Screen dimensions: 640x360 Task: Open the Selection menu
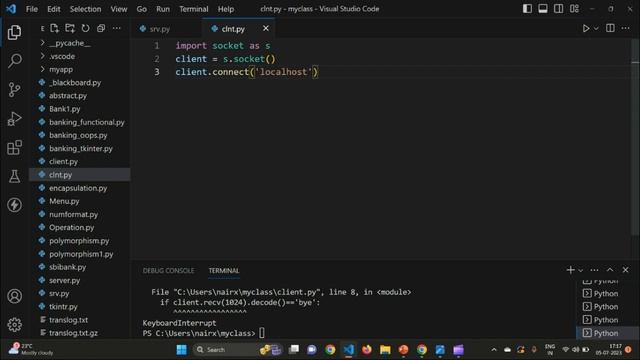85,9
